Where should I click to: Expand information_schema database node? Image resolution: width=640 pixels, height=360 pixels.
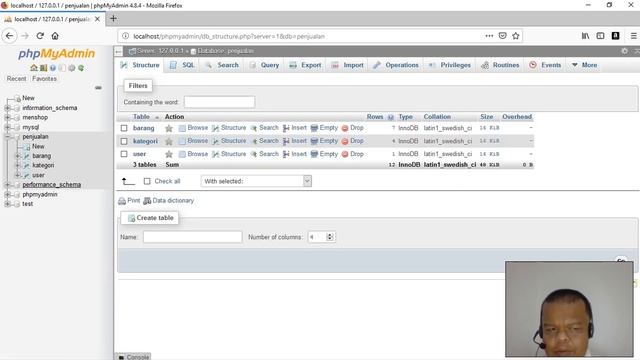coord(7,108)
